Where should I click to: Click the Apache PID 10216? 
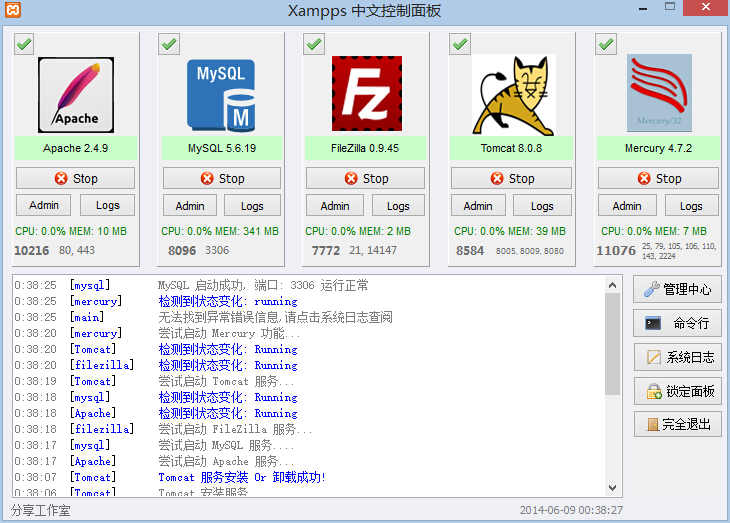coord(32,251)
